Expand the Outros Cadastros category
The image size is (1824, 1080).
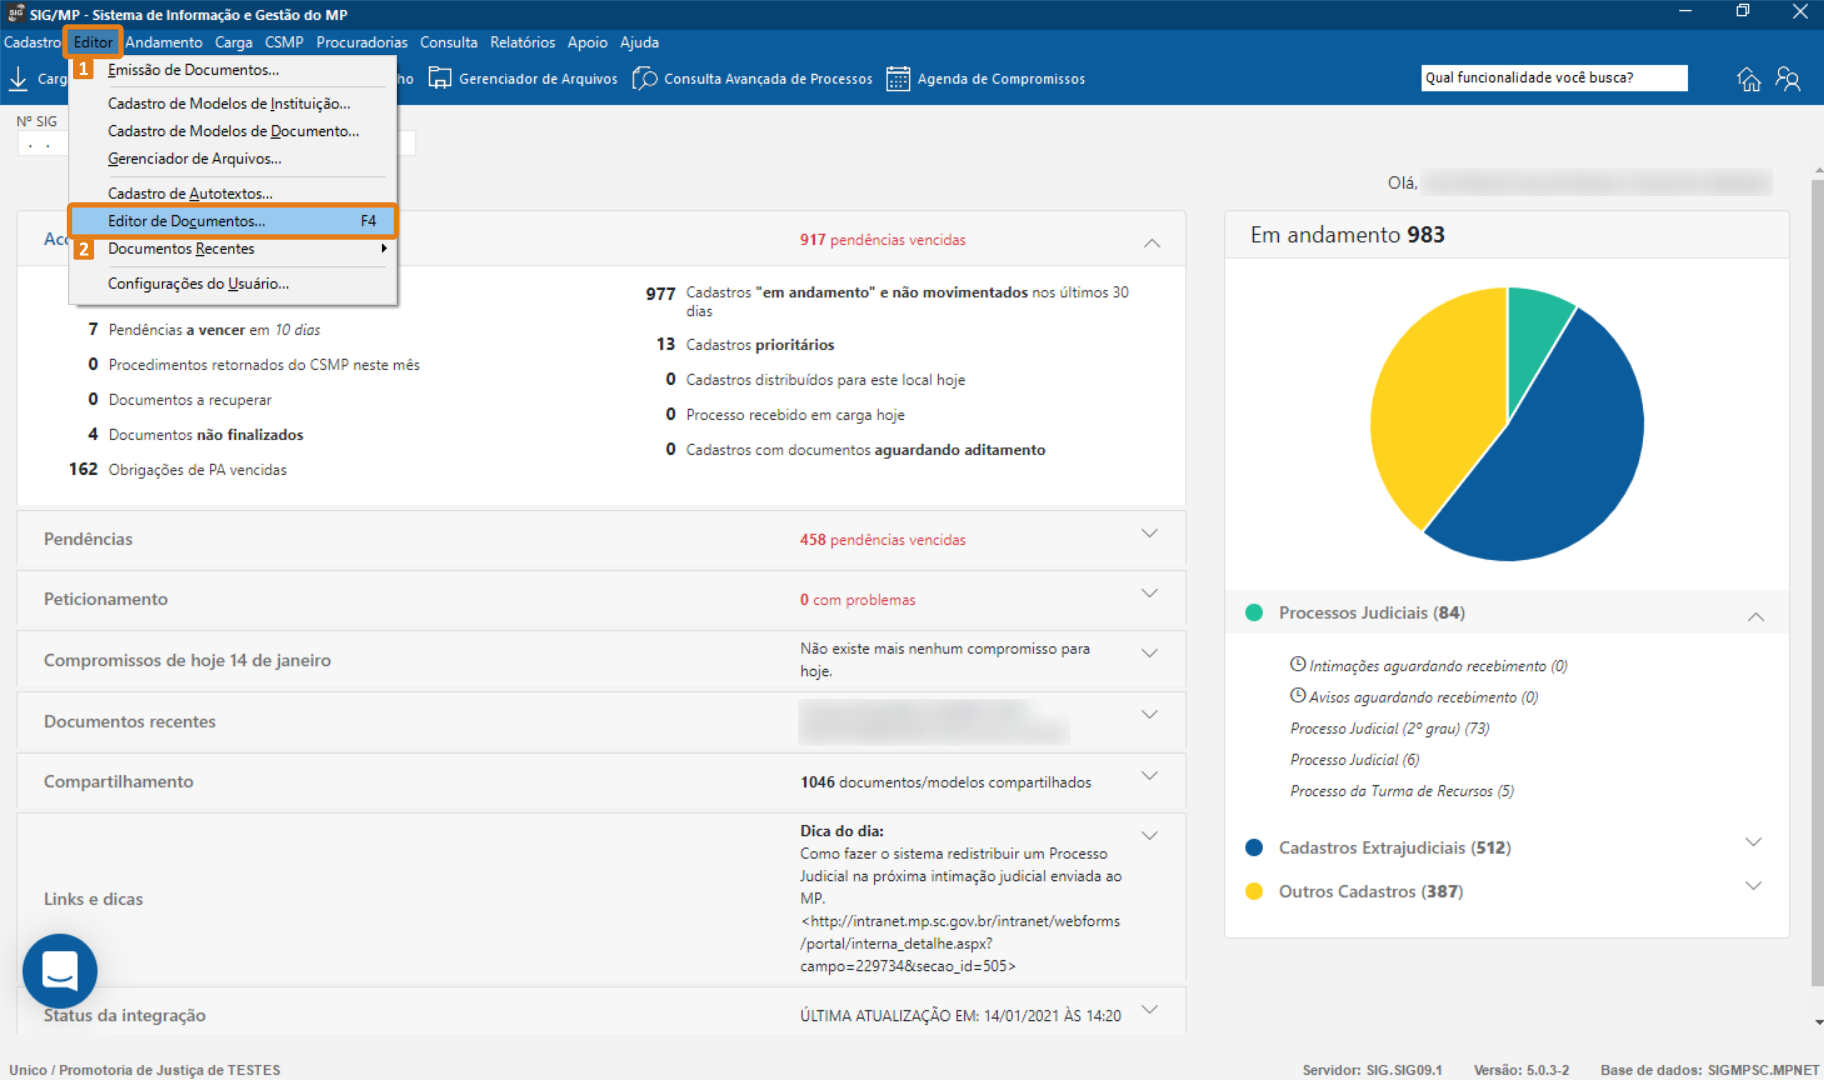pos(1753,886)
